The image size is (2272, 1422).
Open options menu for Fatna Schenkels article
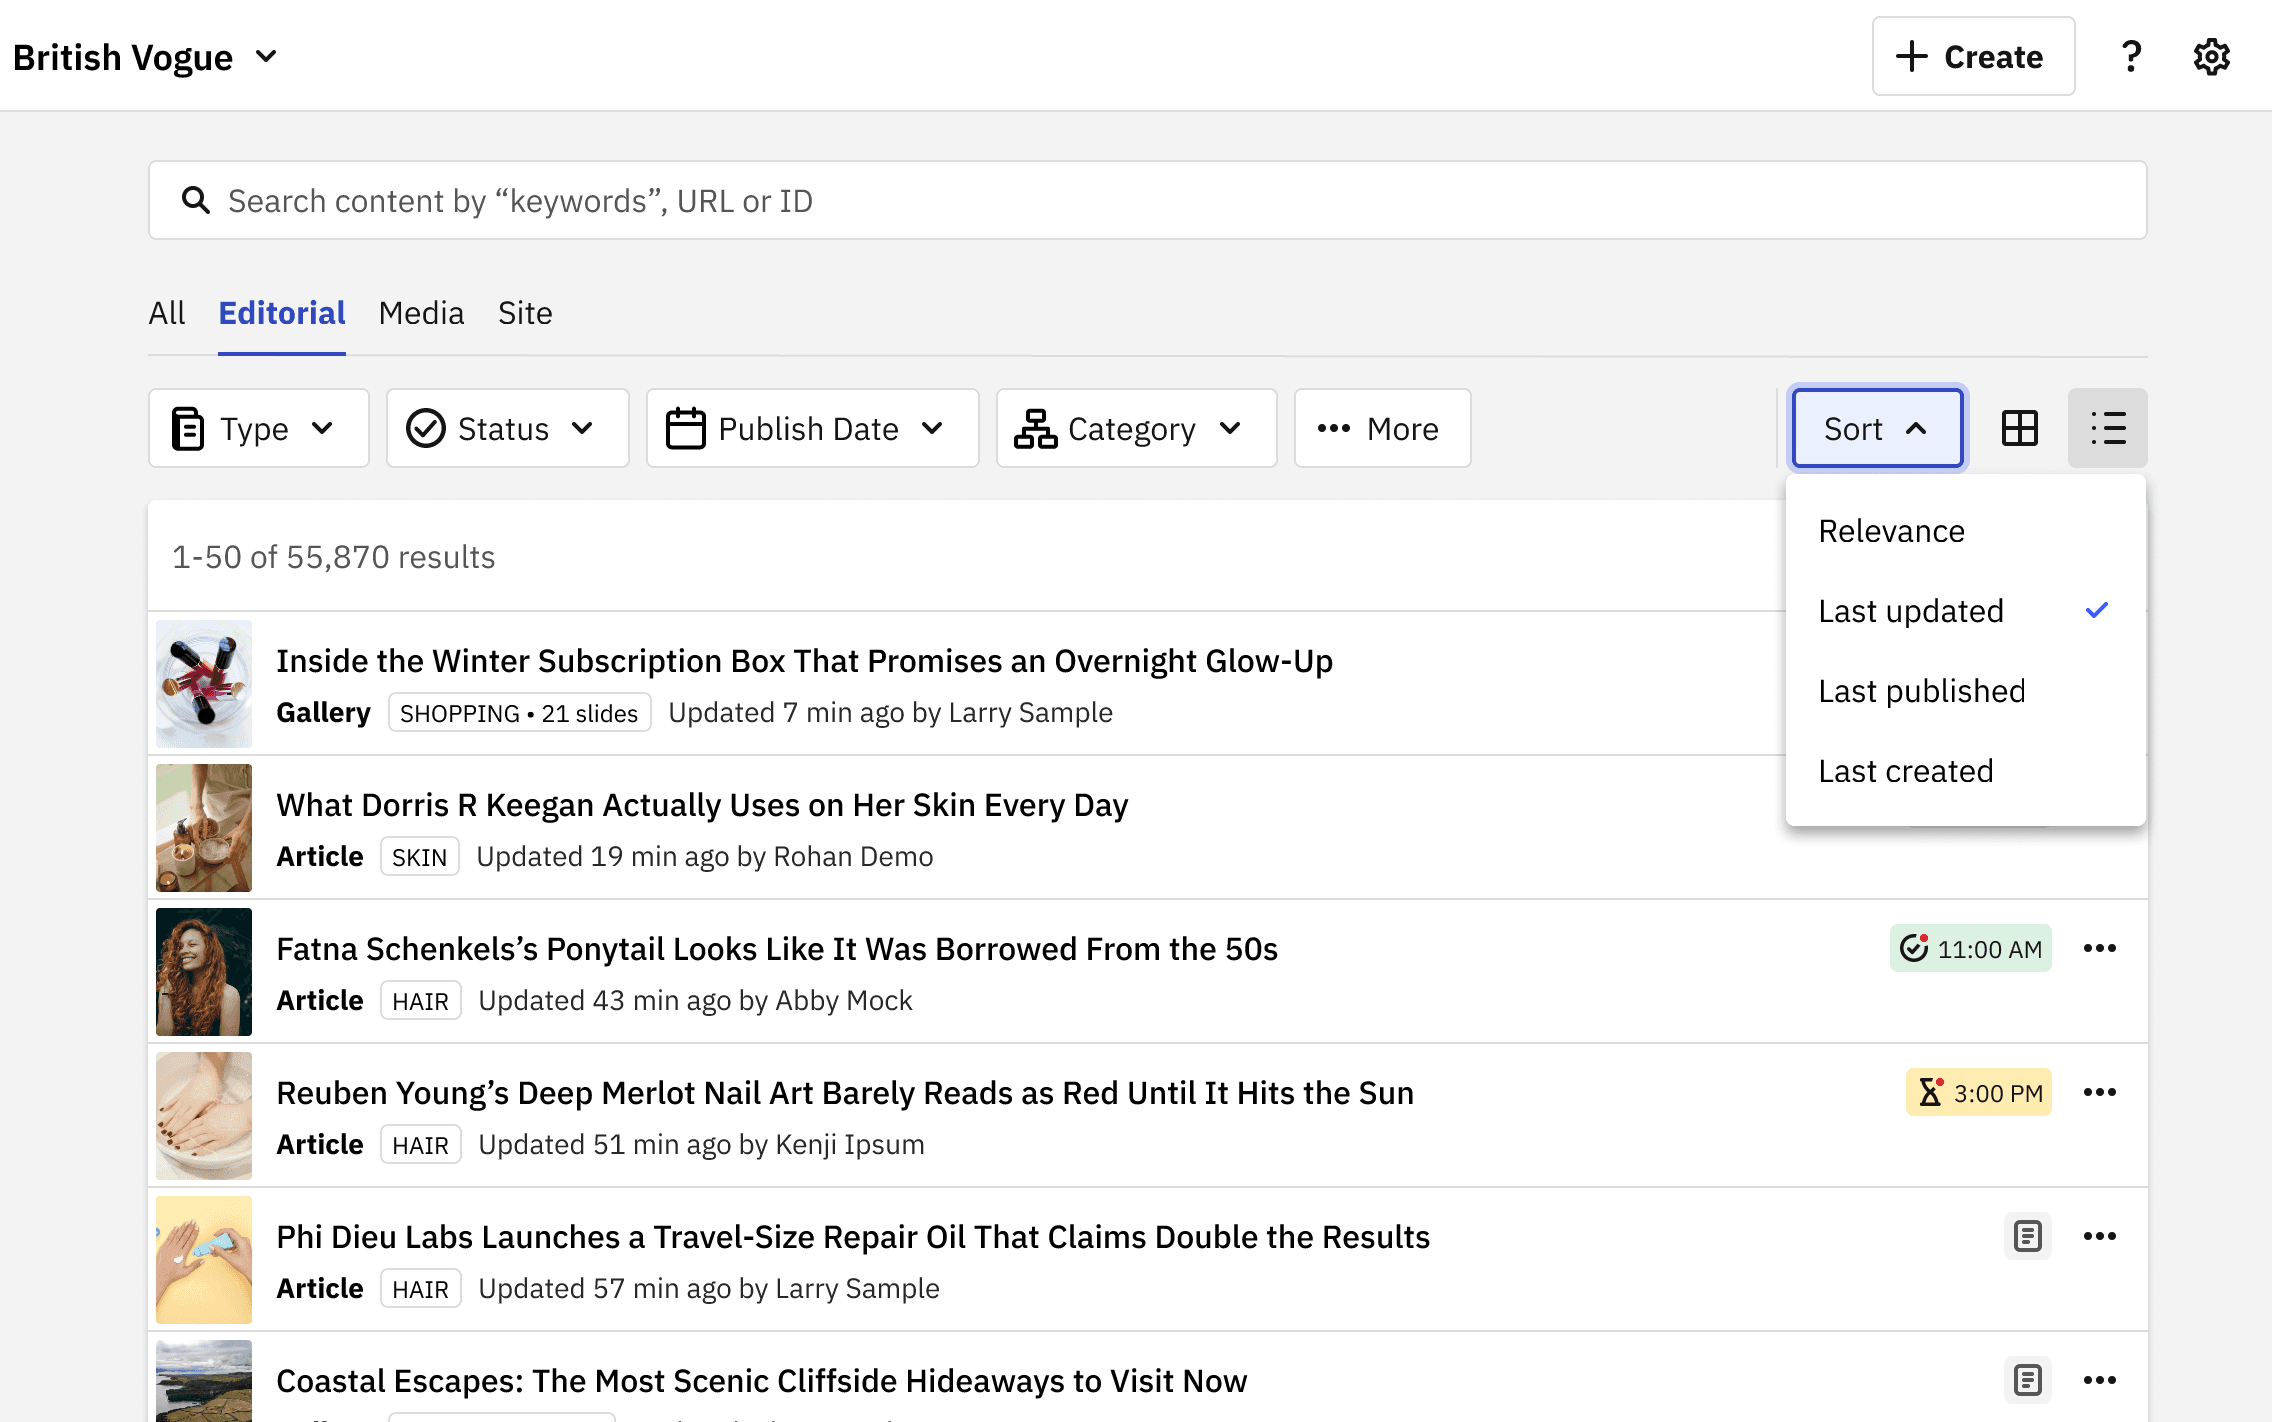(x=2100, y=948)
